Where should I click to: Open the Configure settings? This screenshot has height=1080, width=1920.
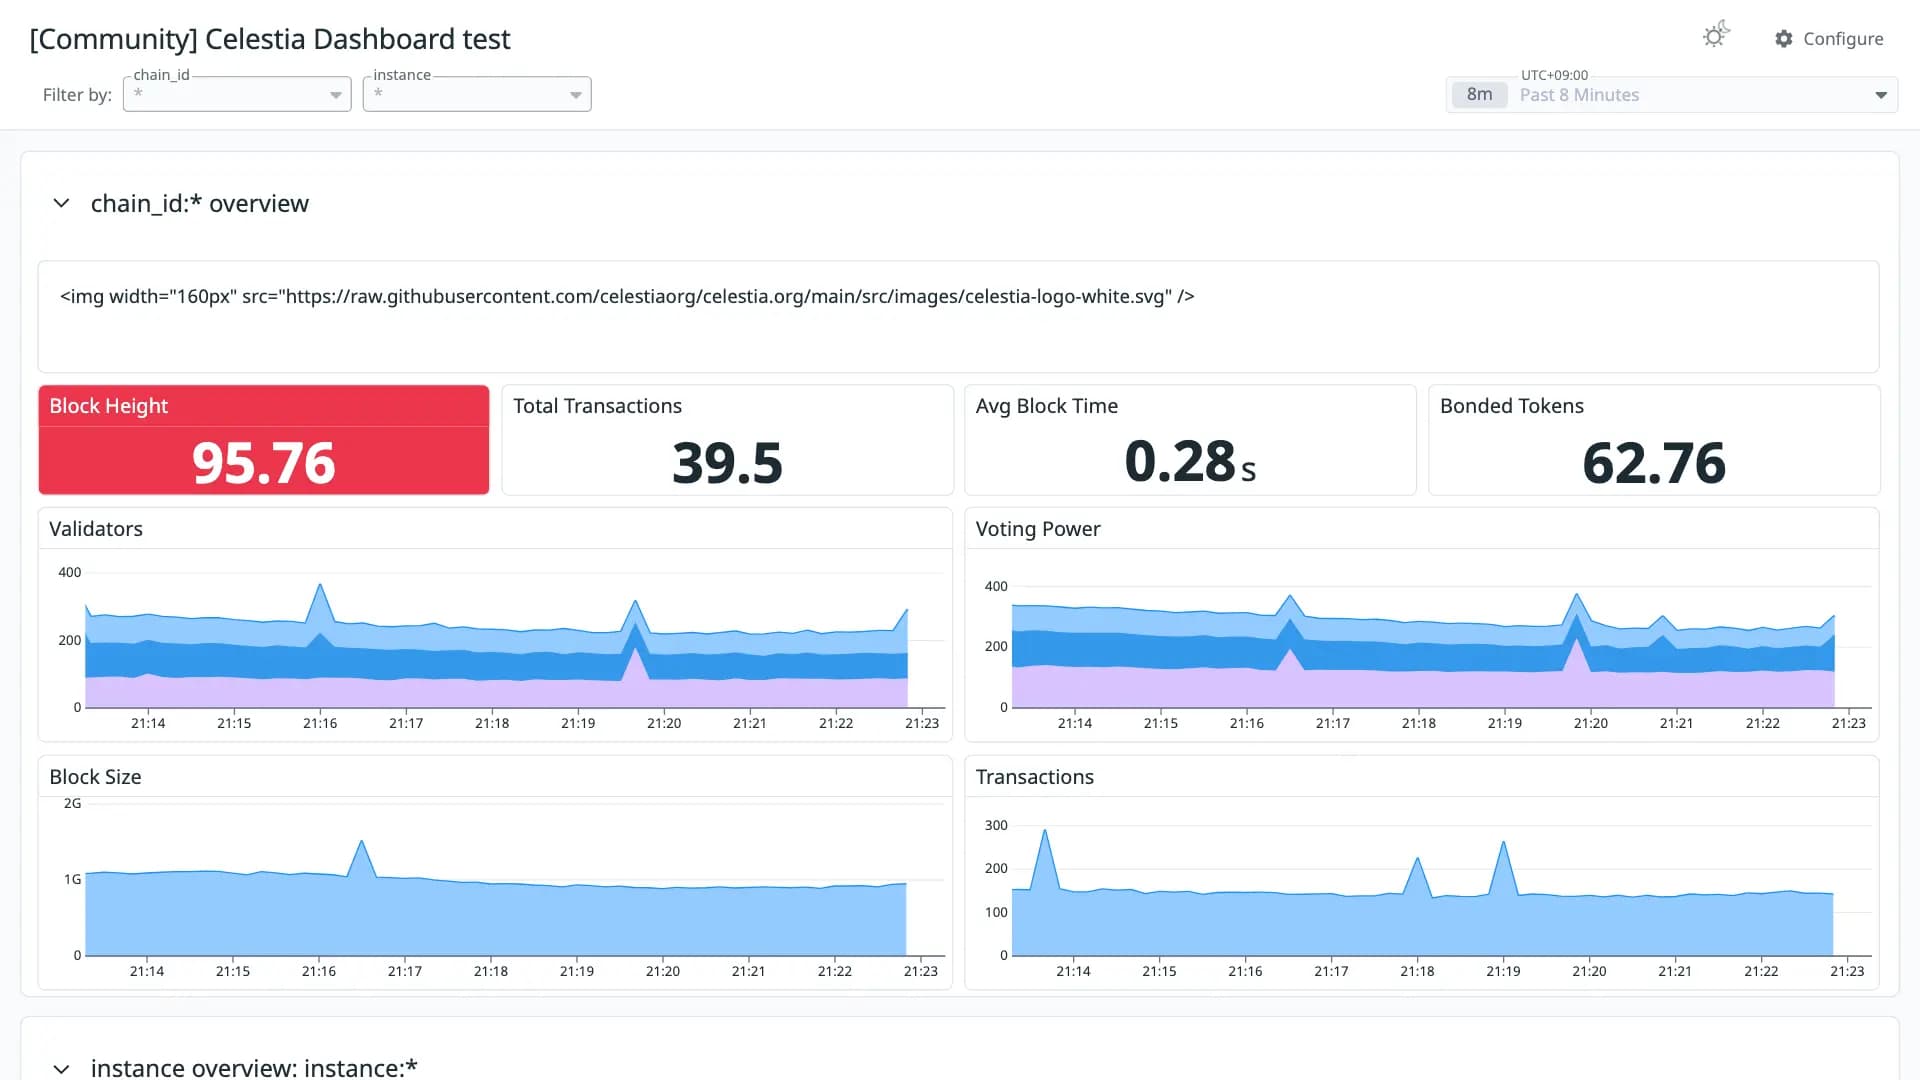coord(1829,39)
